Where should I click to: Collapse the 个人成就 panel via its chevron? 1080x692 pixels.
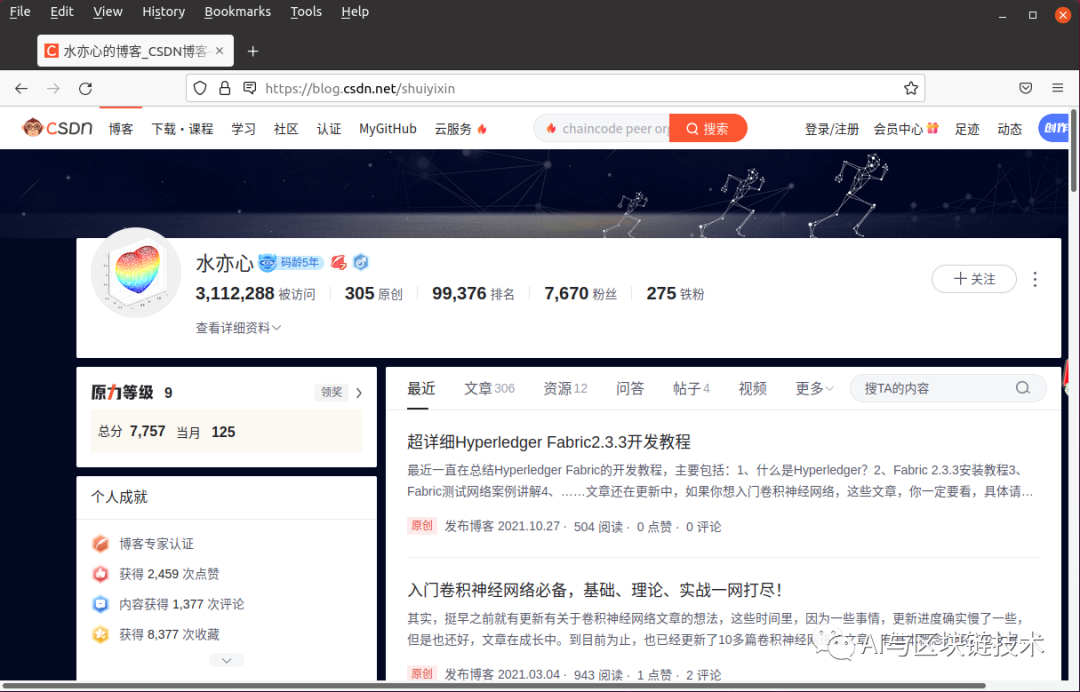tap(227, 659)
